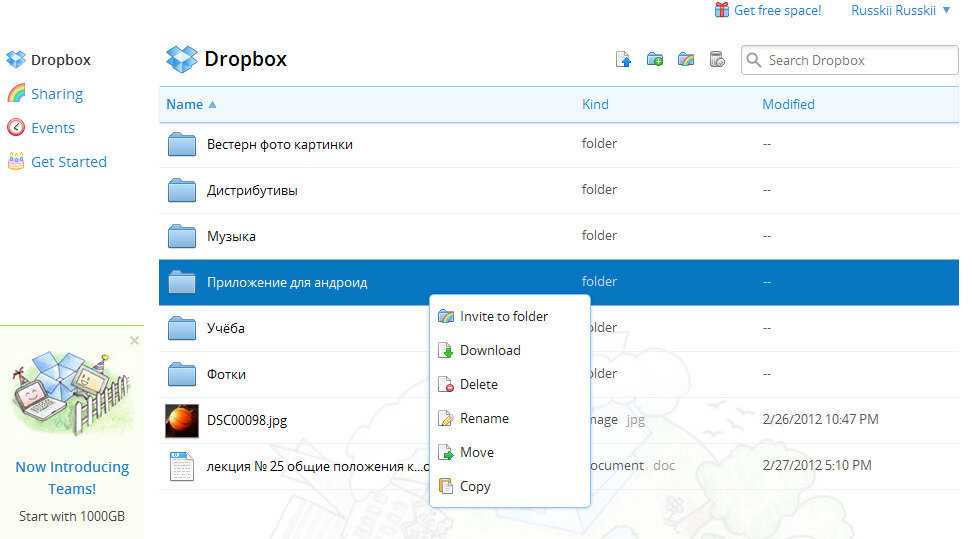Click the folder icon for Дистрибутивы
This screenshot has height=539, width=972.
click(x=182, y=190)
